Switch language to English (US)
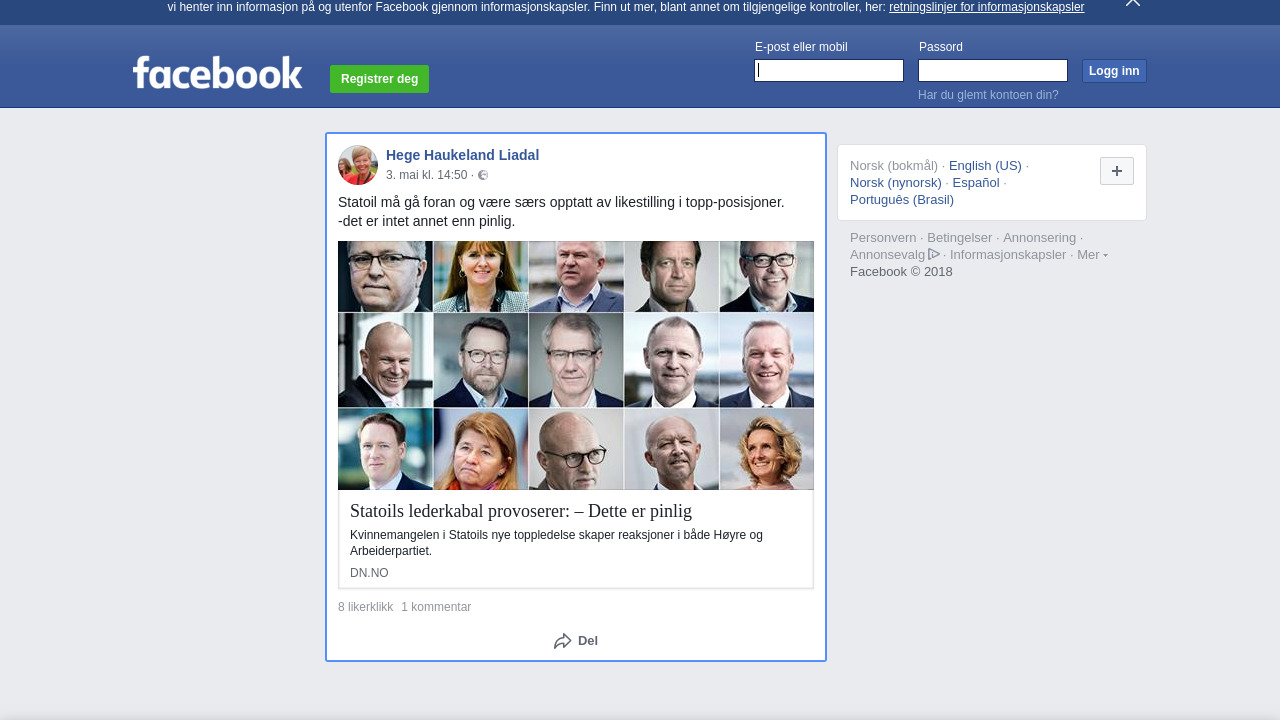The image size is (1280, 720). point(985,166)
